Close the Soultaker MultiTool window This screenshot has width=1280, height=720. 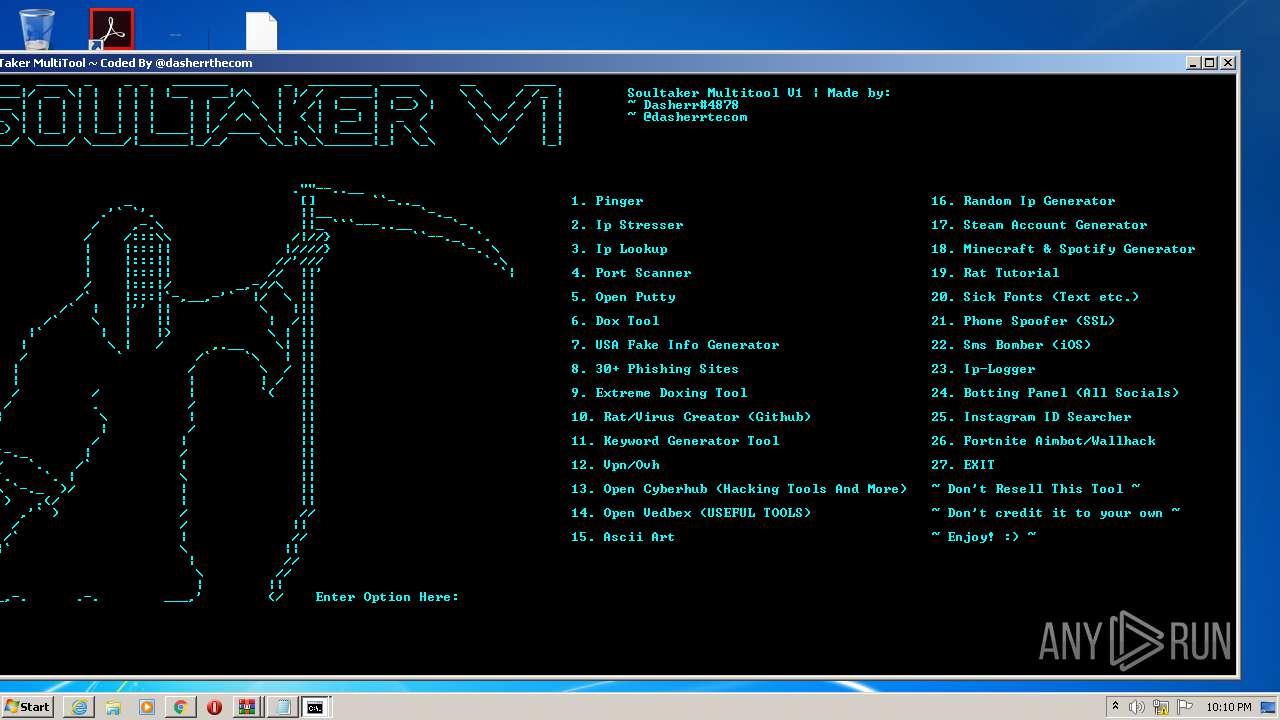(x=1228, y=63)
